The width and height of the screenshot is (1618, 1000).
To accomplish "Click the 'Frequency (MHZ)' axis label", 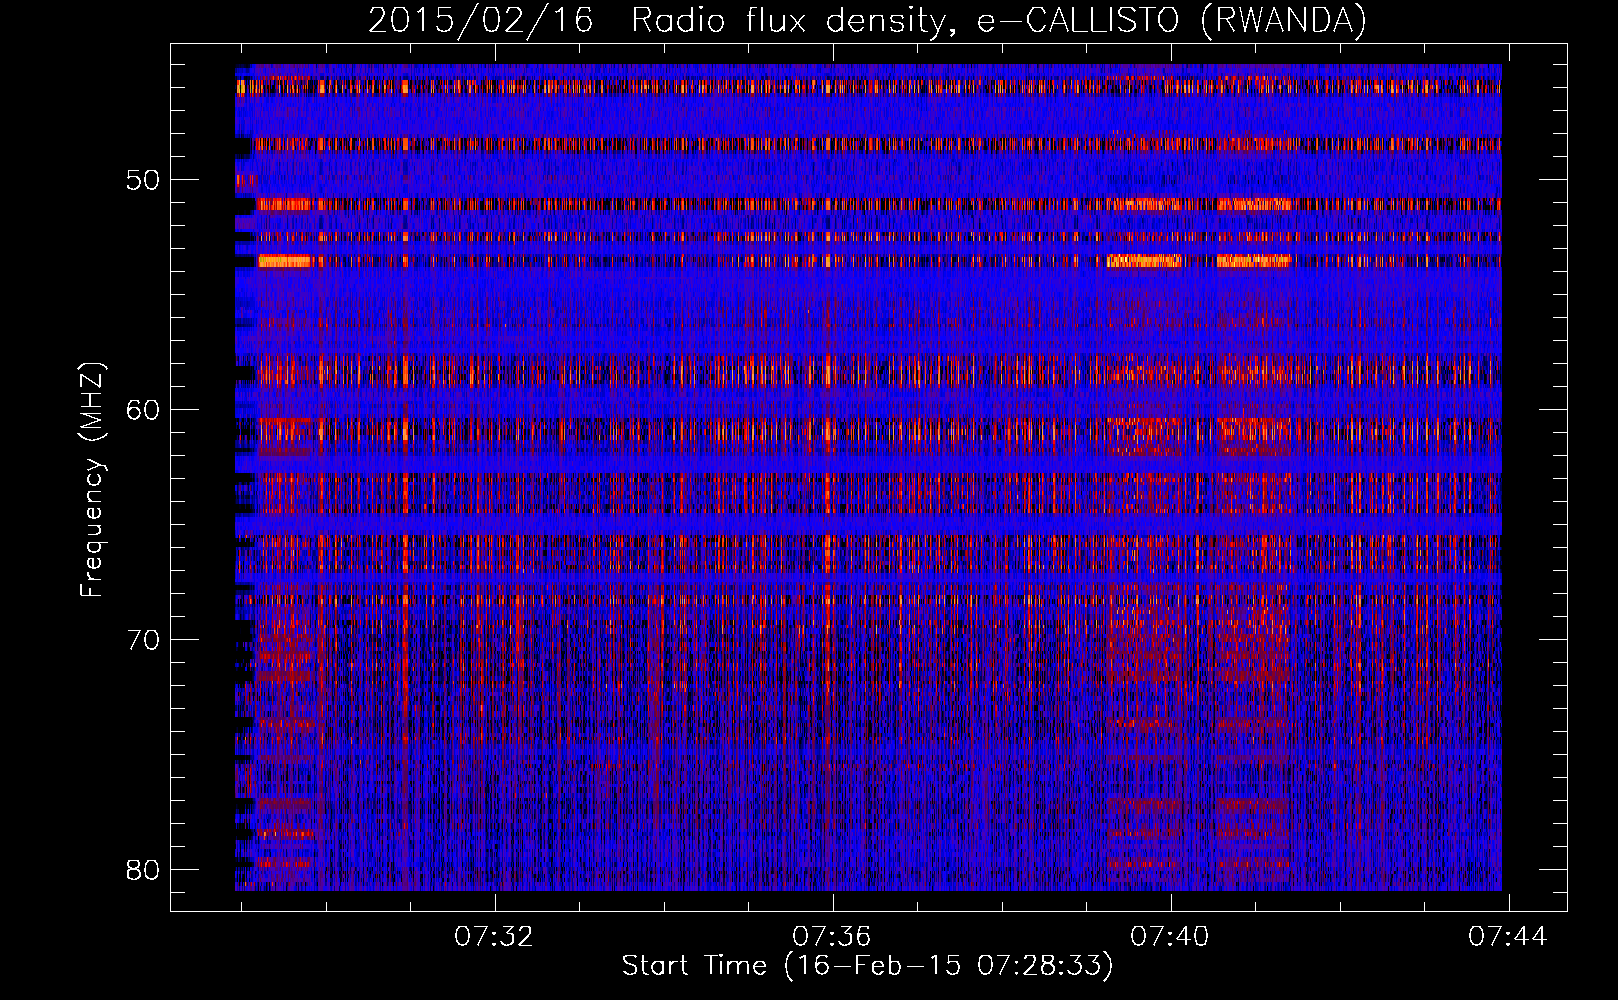I will coord(92,479).
